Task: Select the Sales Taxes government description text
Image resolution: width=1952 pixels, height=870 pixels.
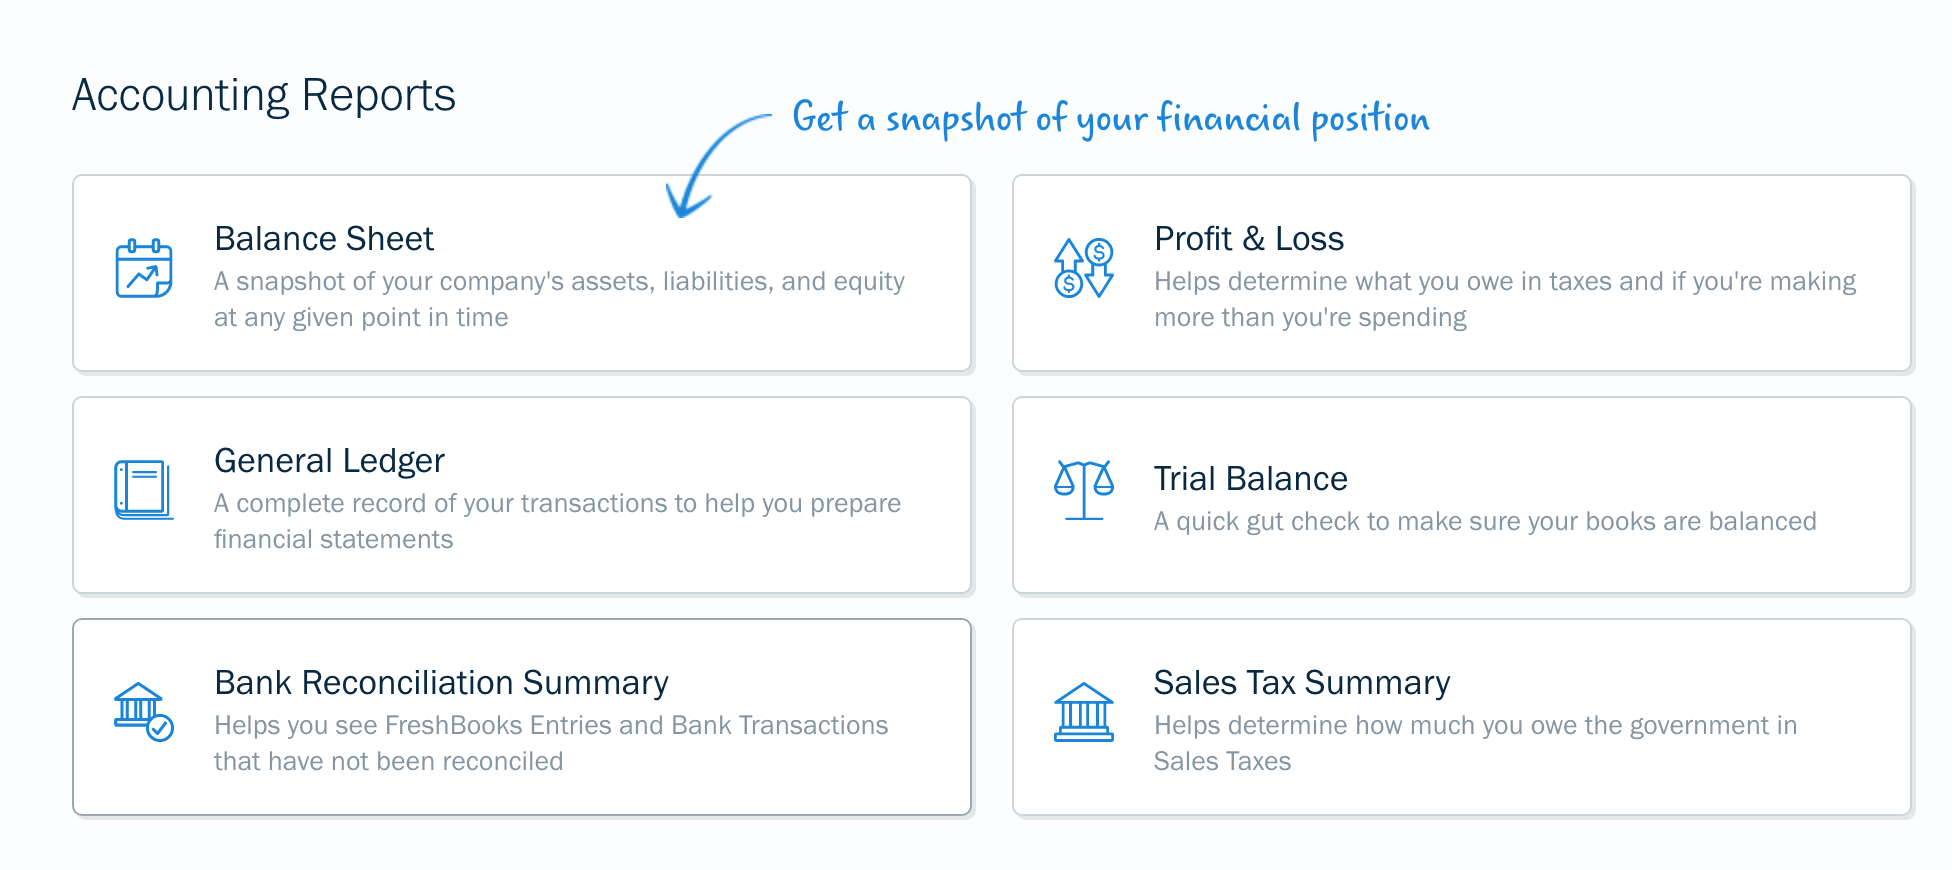Action: click(x=1475, y=743)
